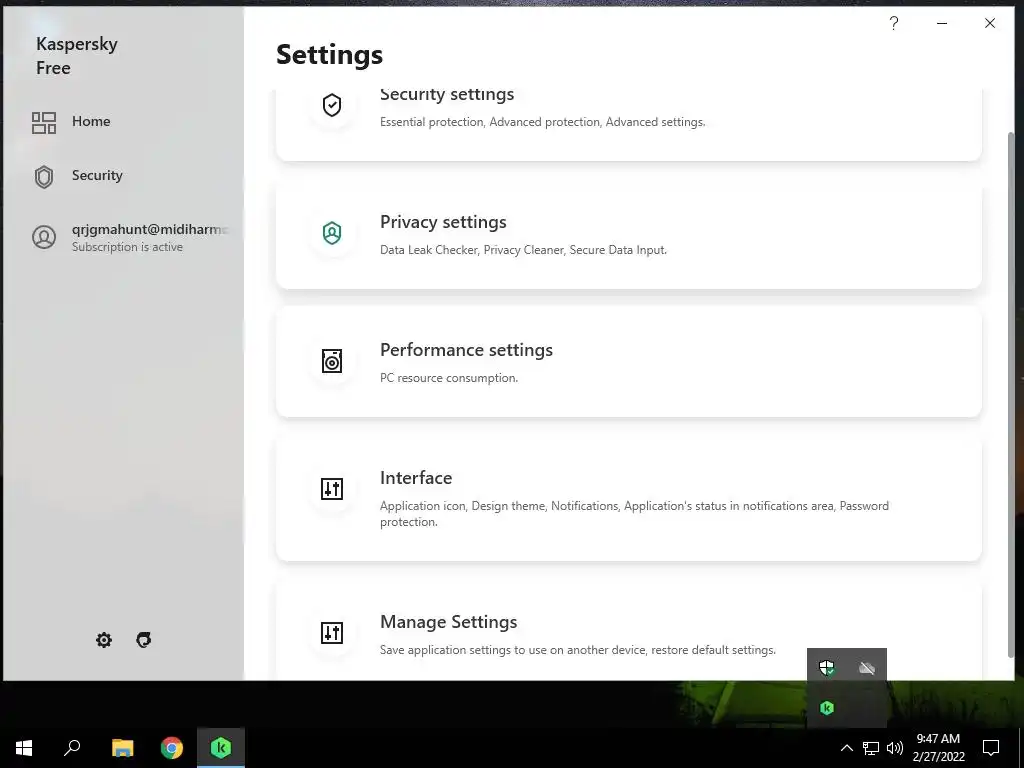Click the Home grid icon
This screenshot has height=768, width=1024.
[x=44, y=122]
